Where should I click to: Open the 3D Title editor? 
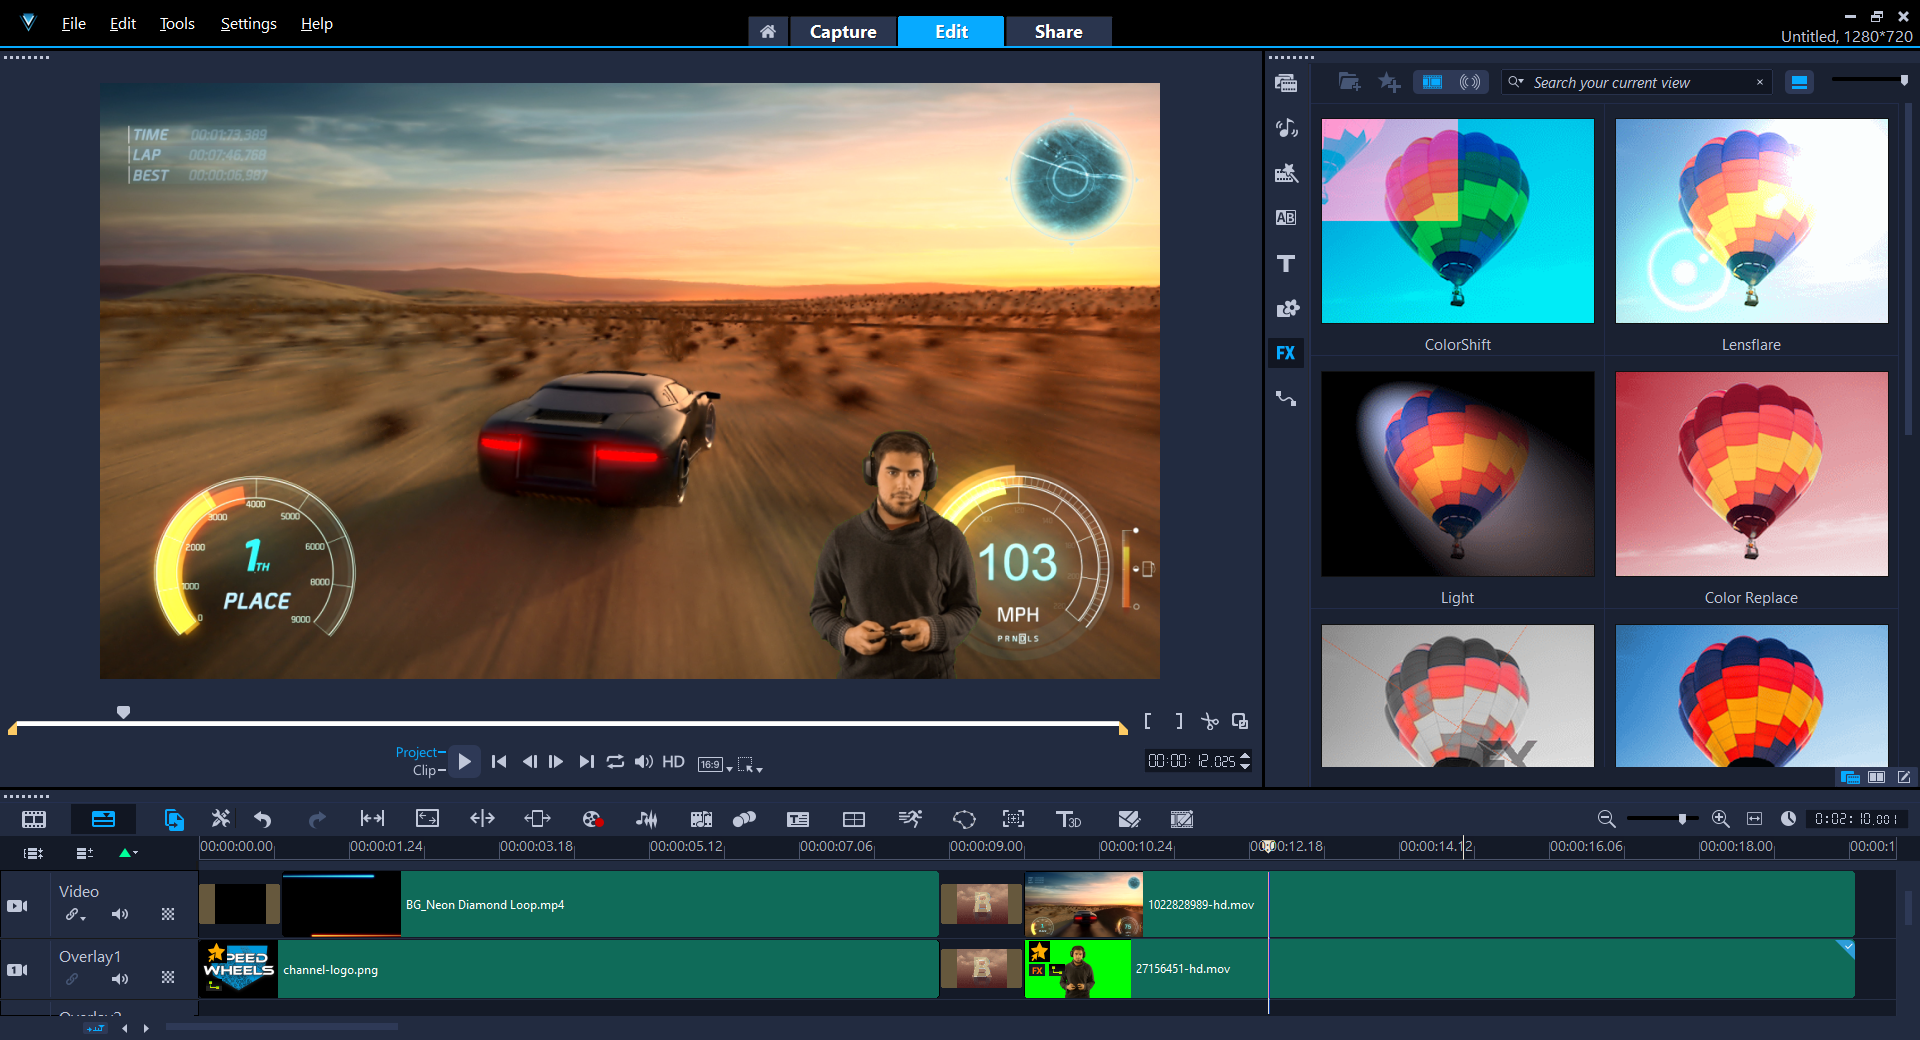pos(1068,819)
